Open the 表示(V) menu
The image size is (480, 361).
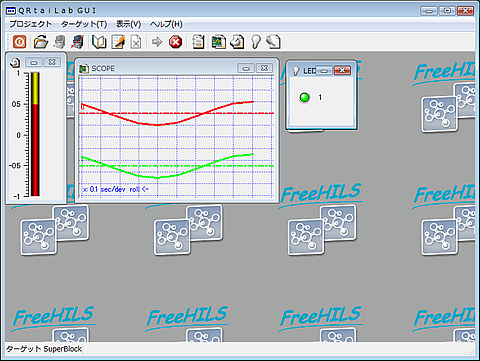129,24
